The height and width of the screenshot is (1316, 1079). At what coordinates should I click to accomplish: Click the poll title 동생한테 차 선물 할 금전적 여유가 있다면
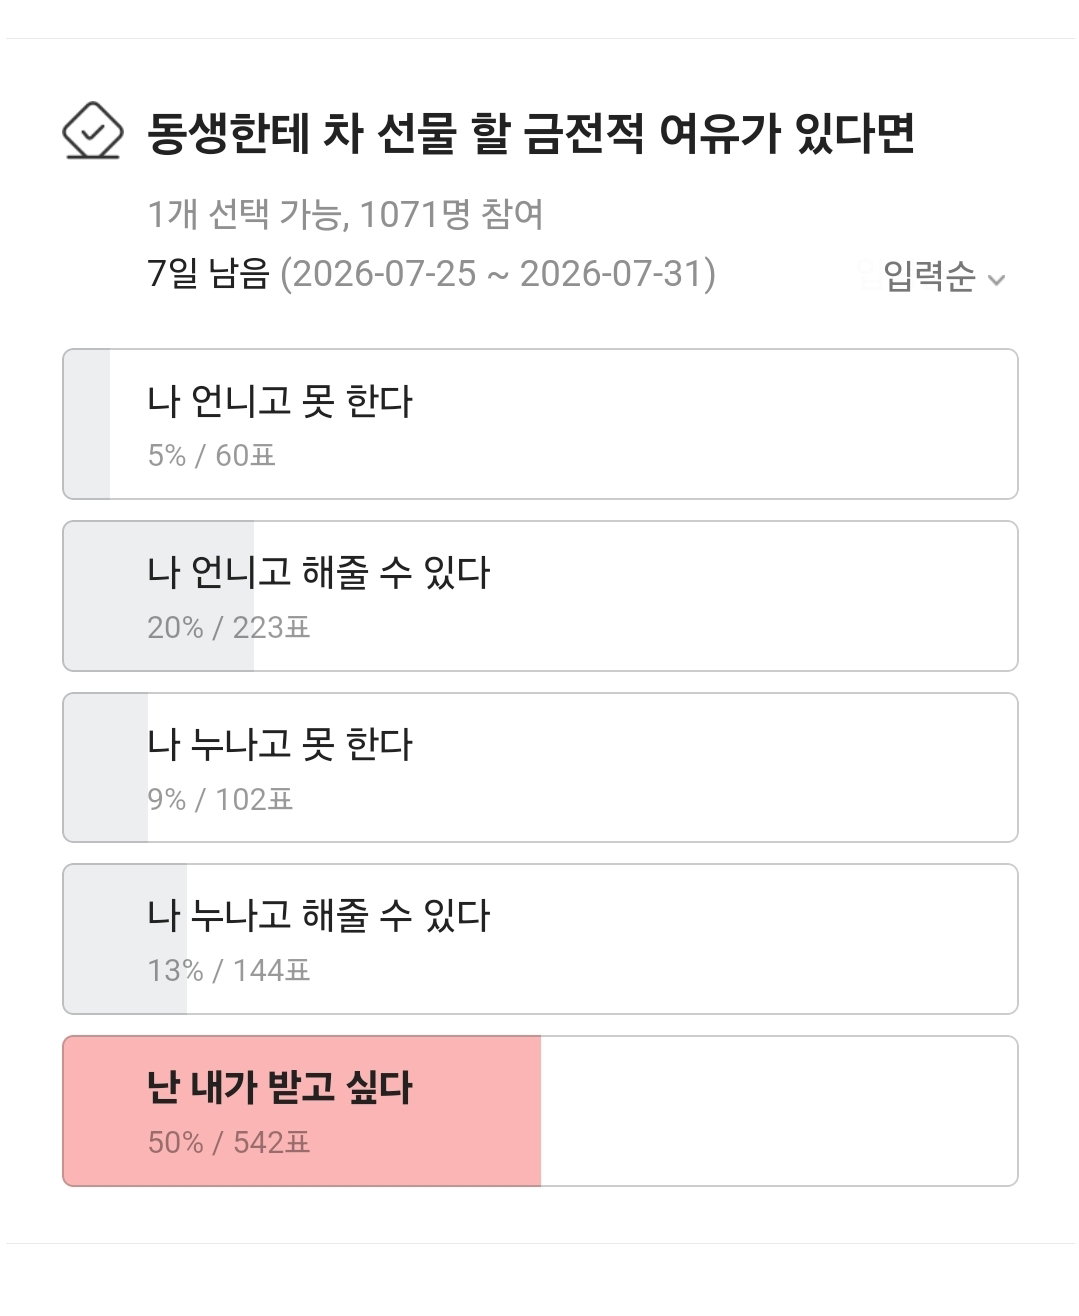[x=531, y=132]
